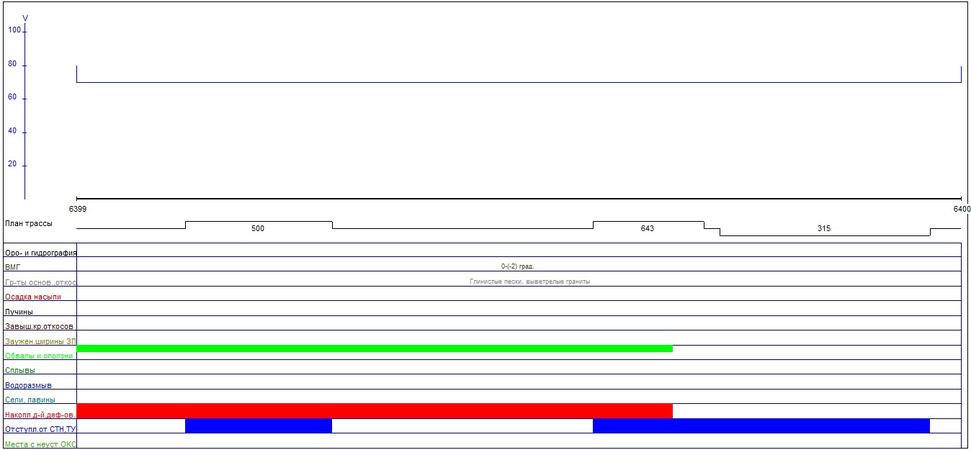Click the 'План трассы' label

coord(28,223)
